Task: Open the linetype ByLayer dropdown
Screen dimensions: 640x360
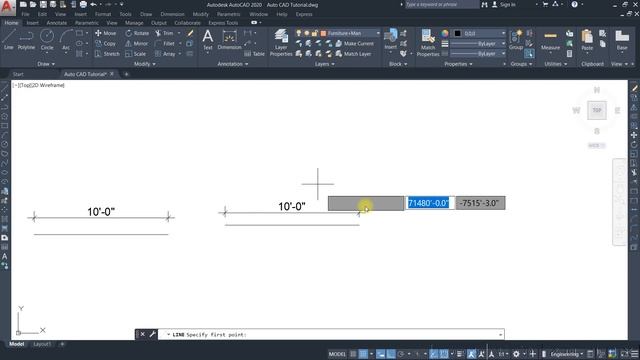Action: click(478, 53)
